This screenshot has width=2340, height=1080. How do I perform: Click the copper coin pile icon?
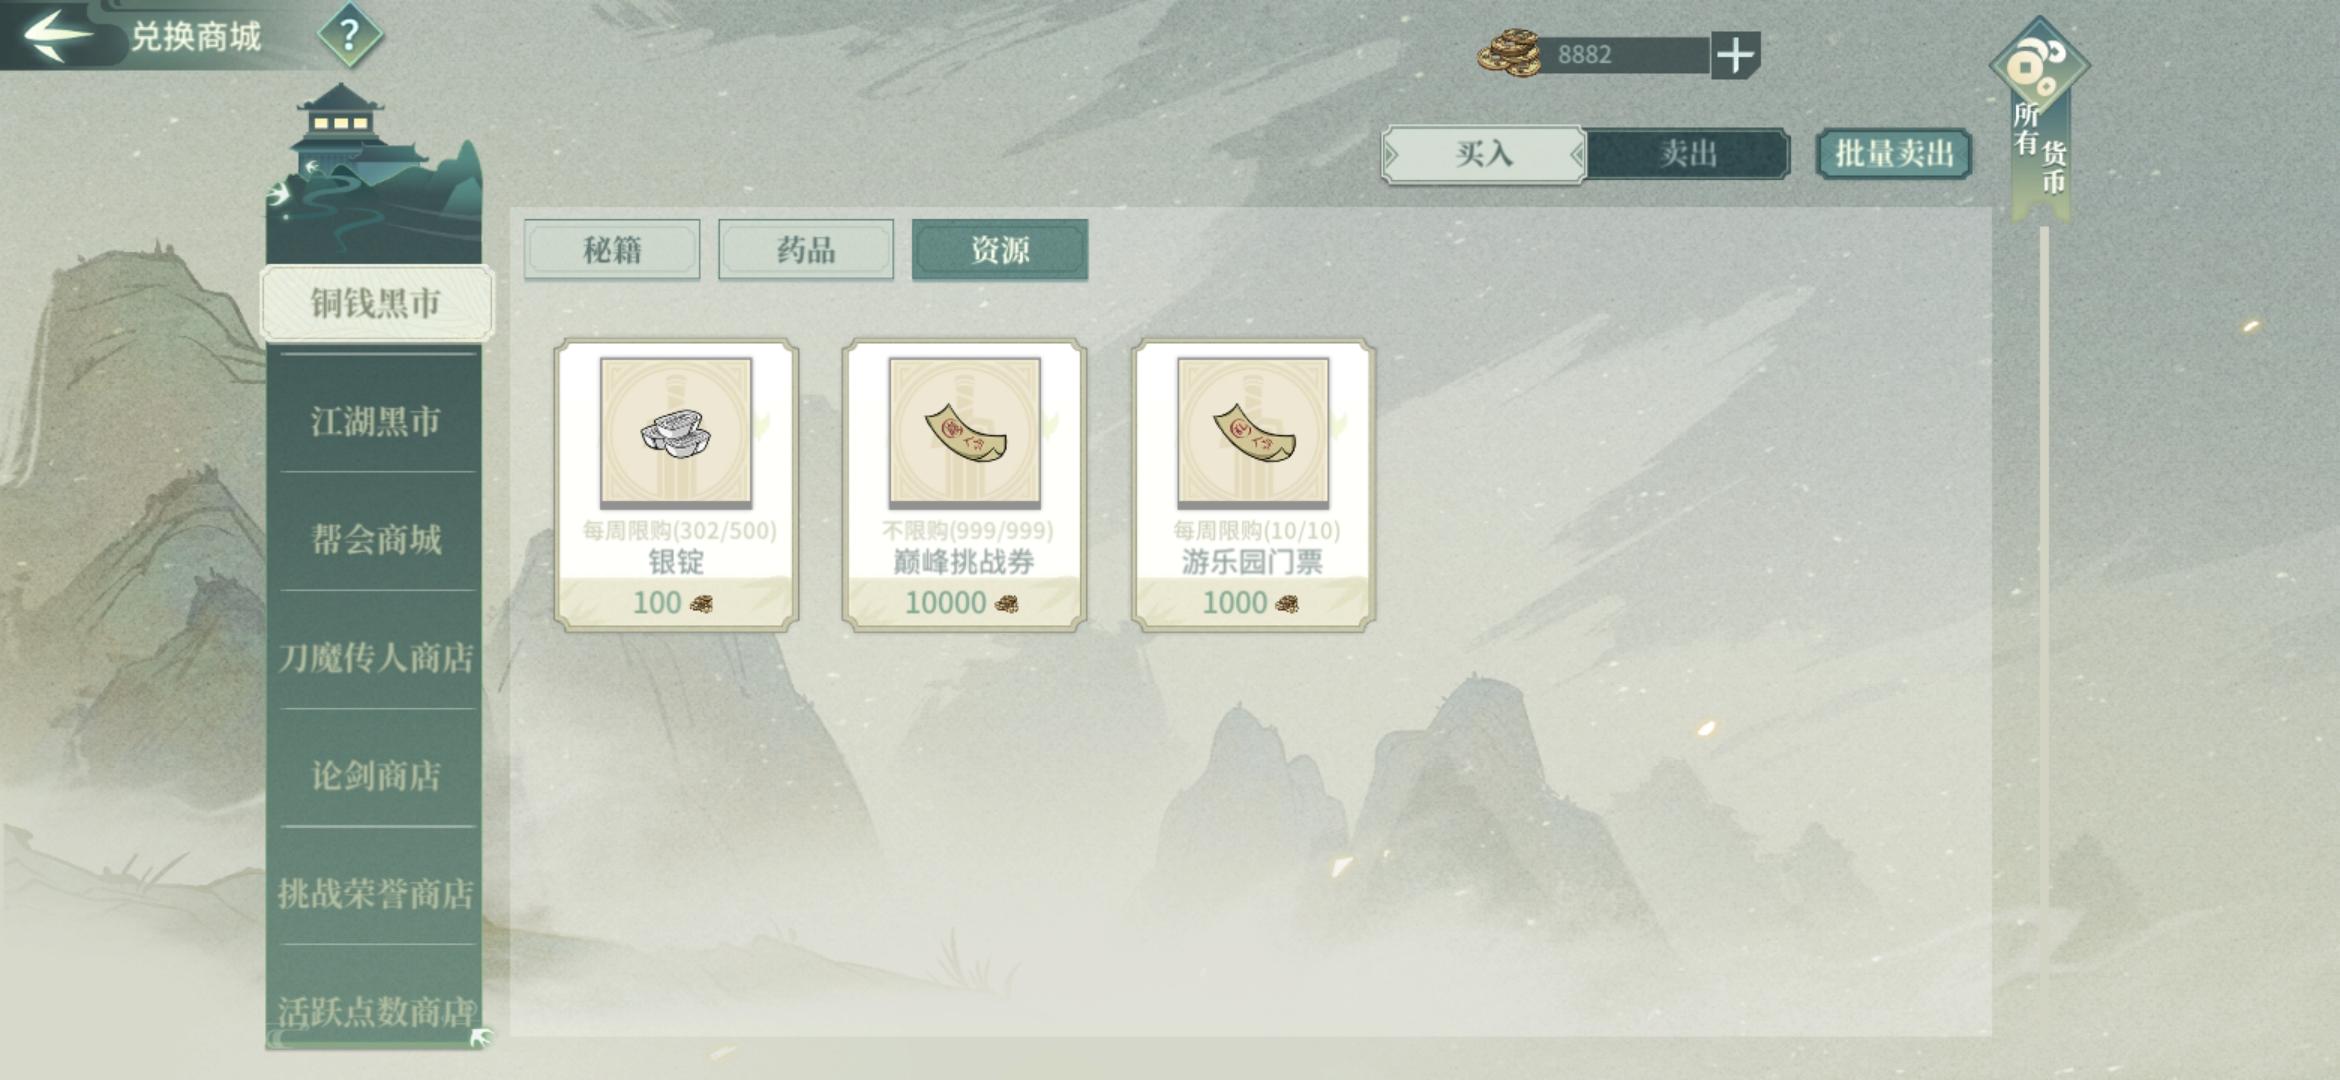point(1510,54)
